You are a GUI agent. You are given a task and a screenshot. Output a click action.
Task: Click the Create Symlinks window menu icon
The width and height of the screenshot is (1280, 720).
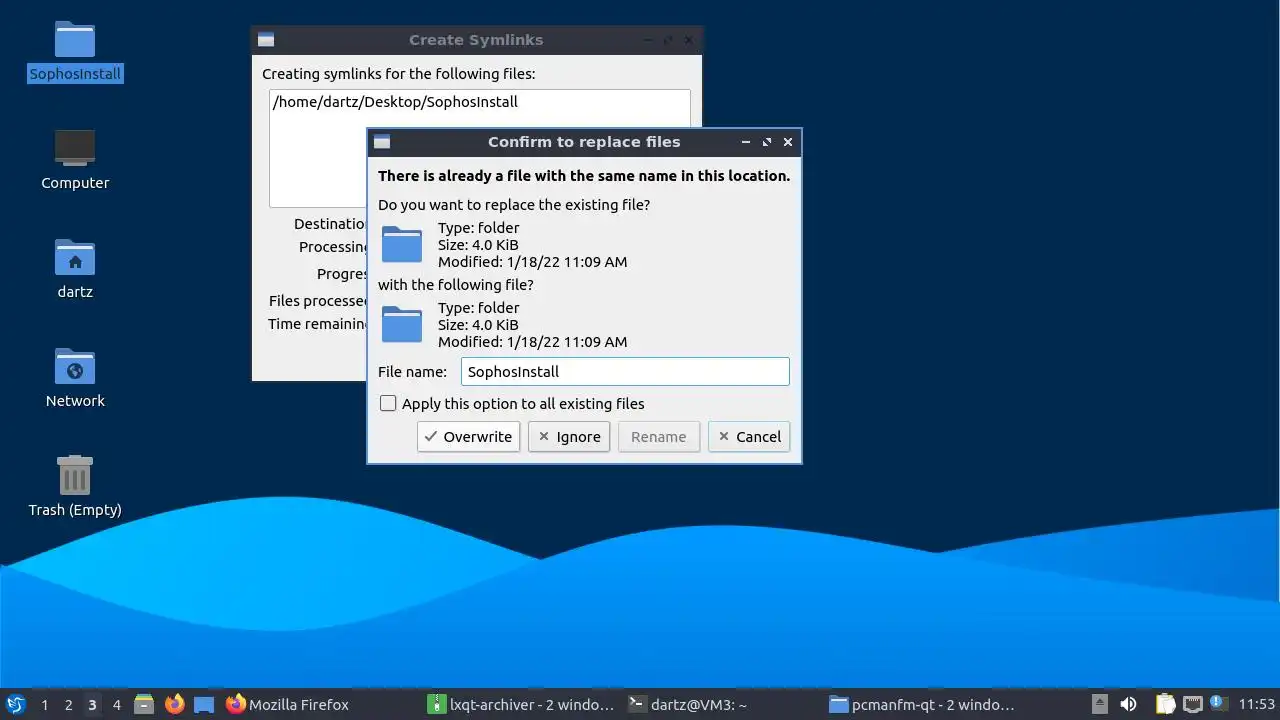point(266,40)
